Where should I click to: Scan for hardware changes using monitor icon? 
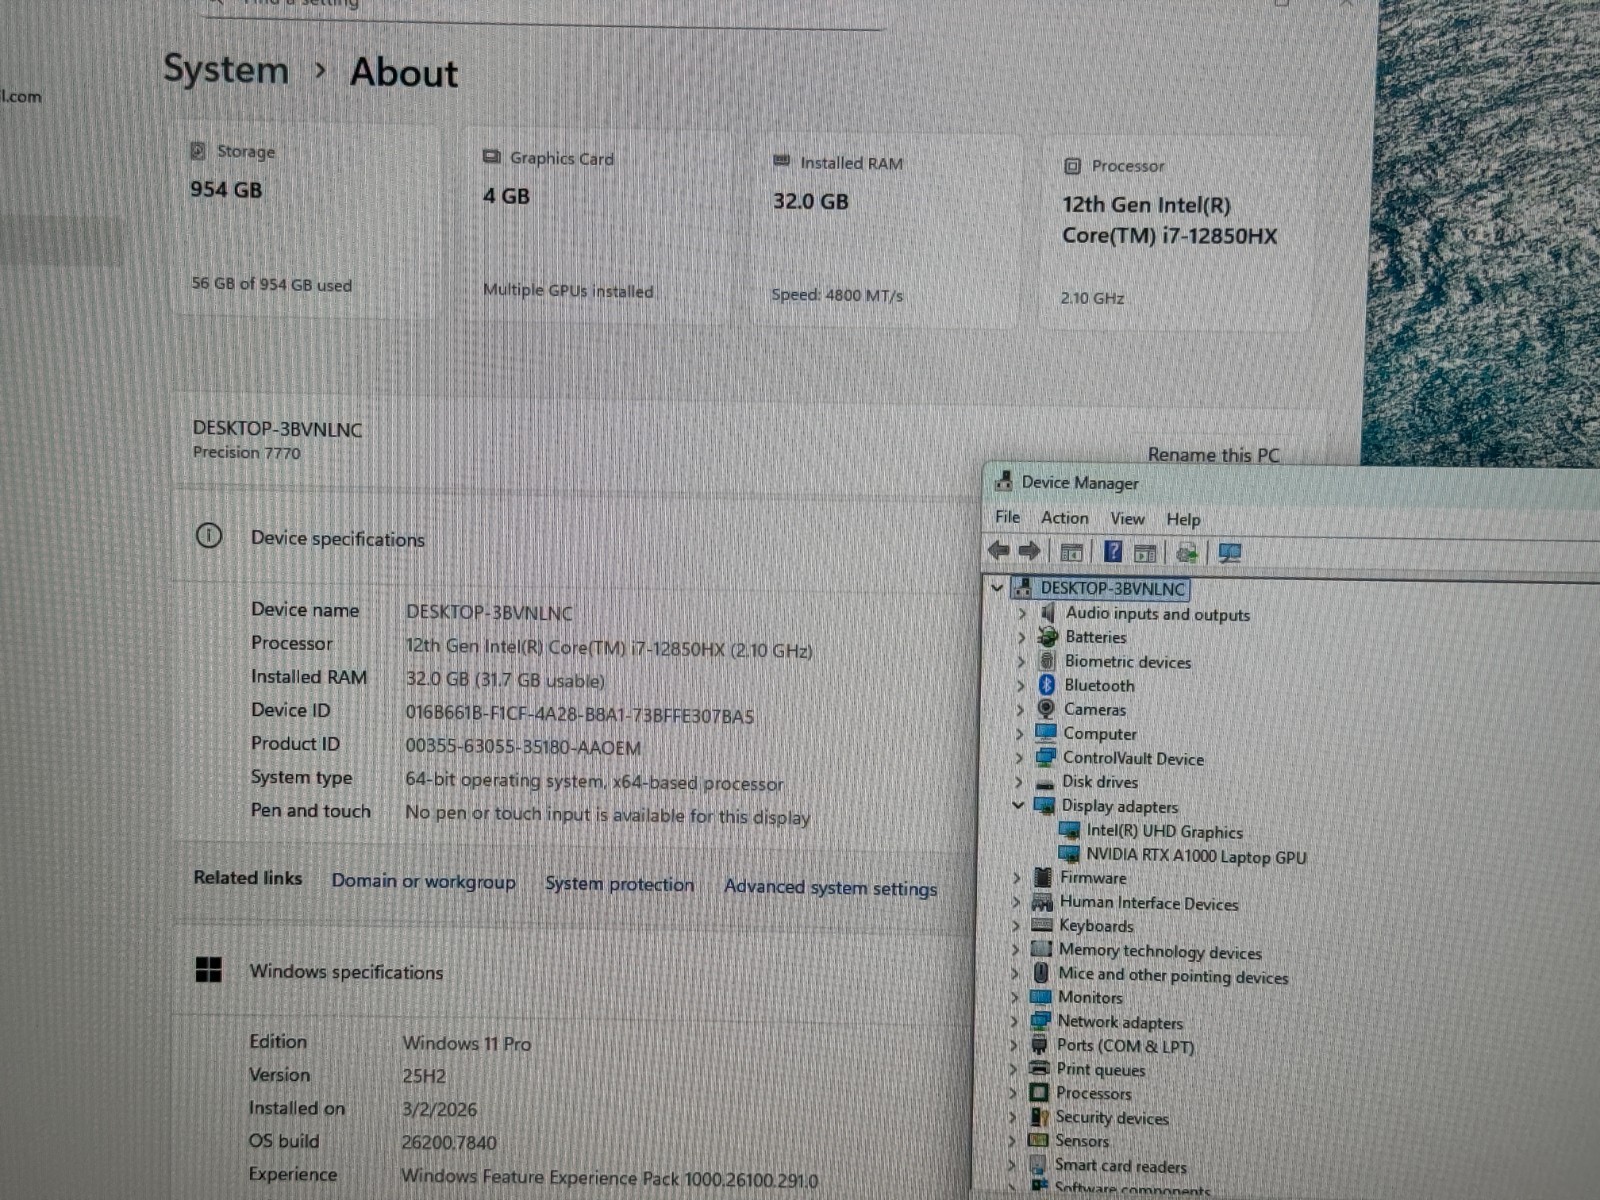pos(1230,553)
